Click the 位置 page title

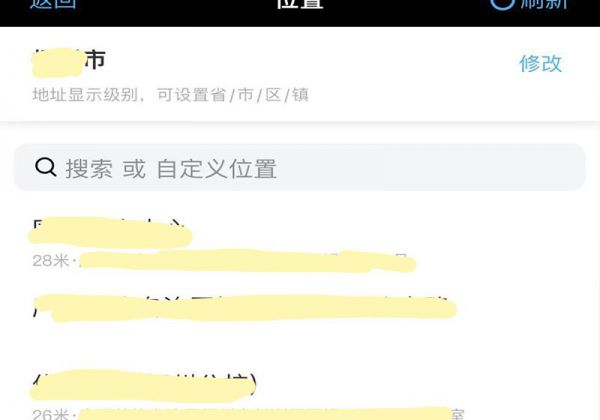(300, 4)
